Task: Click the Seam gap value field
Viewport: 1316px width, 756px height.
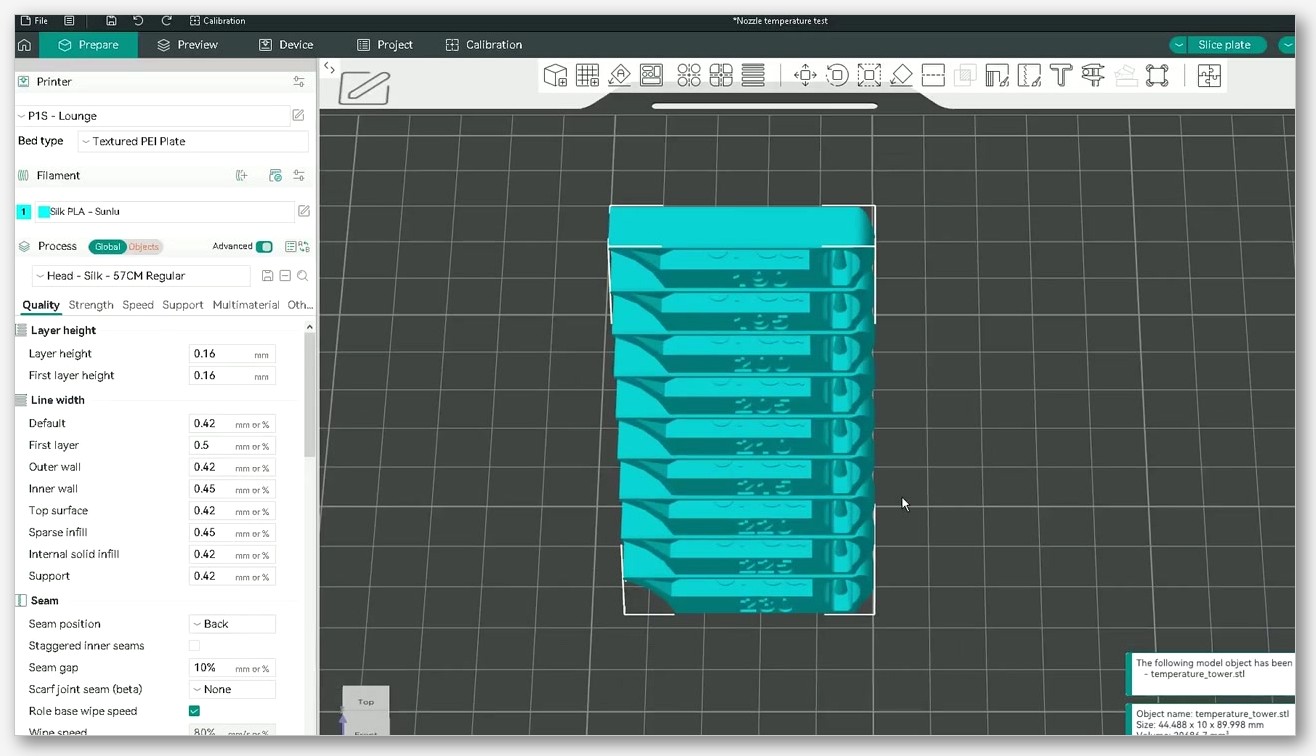Action: click(x=232, y=668)
